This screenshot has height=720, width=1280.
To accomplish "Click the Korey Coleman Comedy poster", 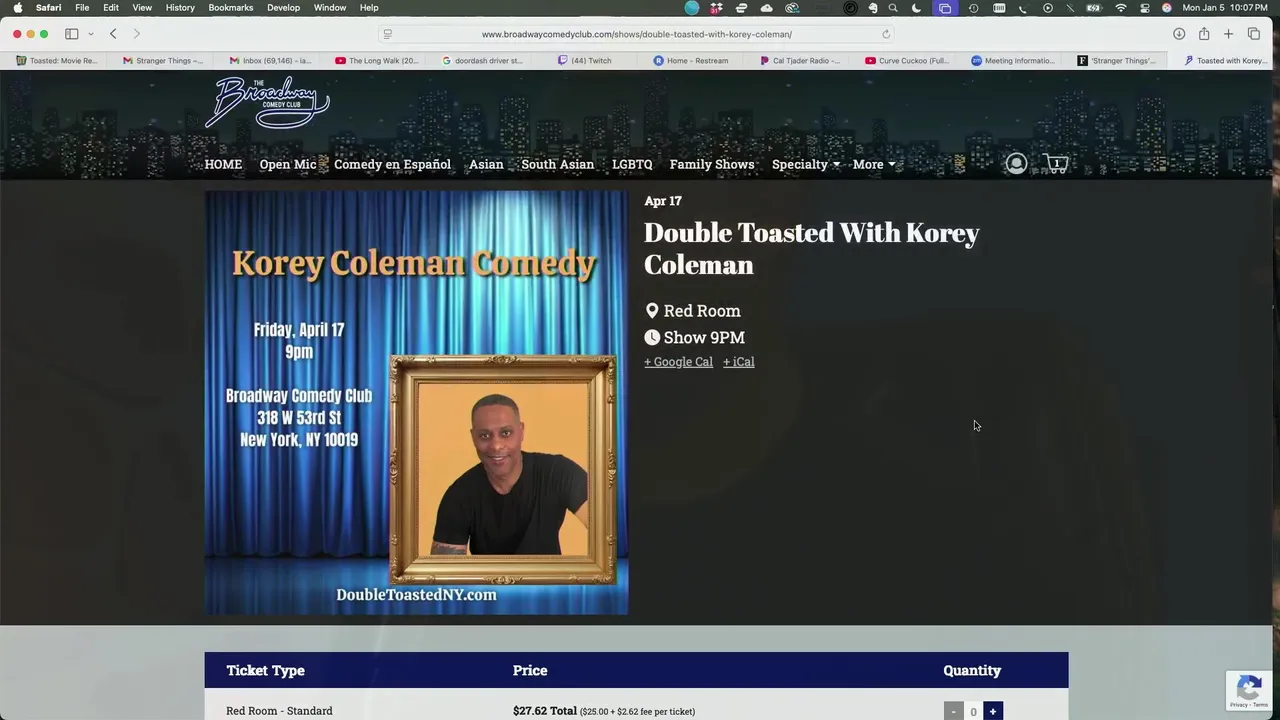I will coord(417,402).
